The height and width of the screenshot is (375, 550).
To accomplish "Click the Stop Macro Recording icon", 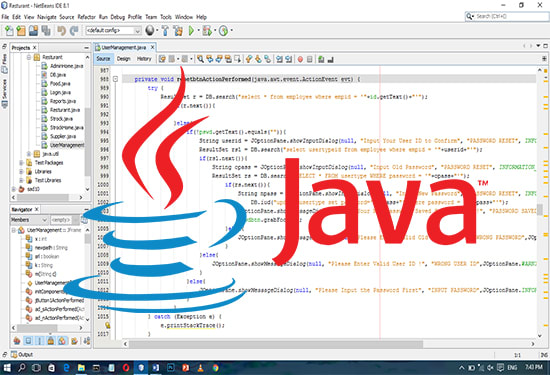I will coord(309,59).
